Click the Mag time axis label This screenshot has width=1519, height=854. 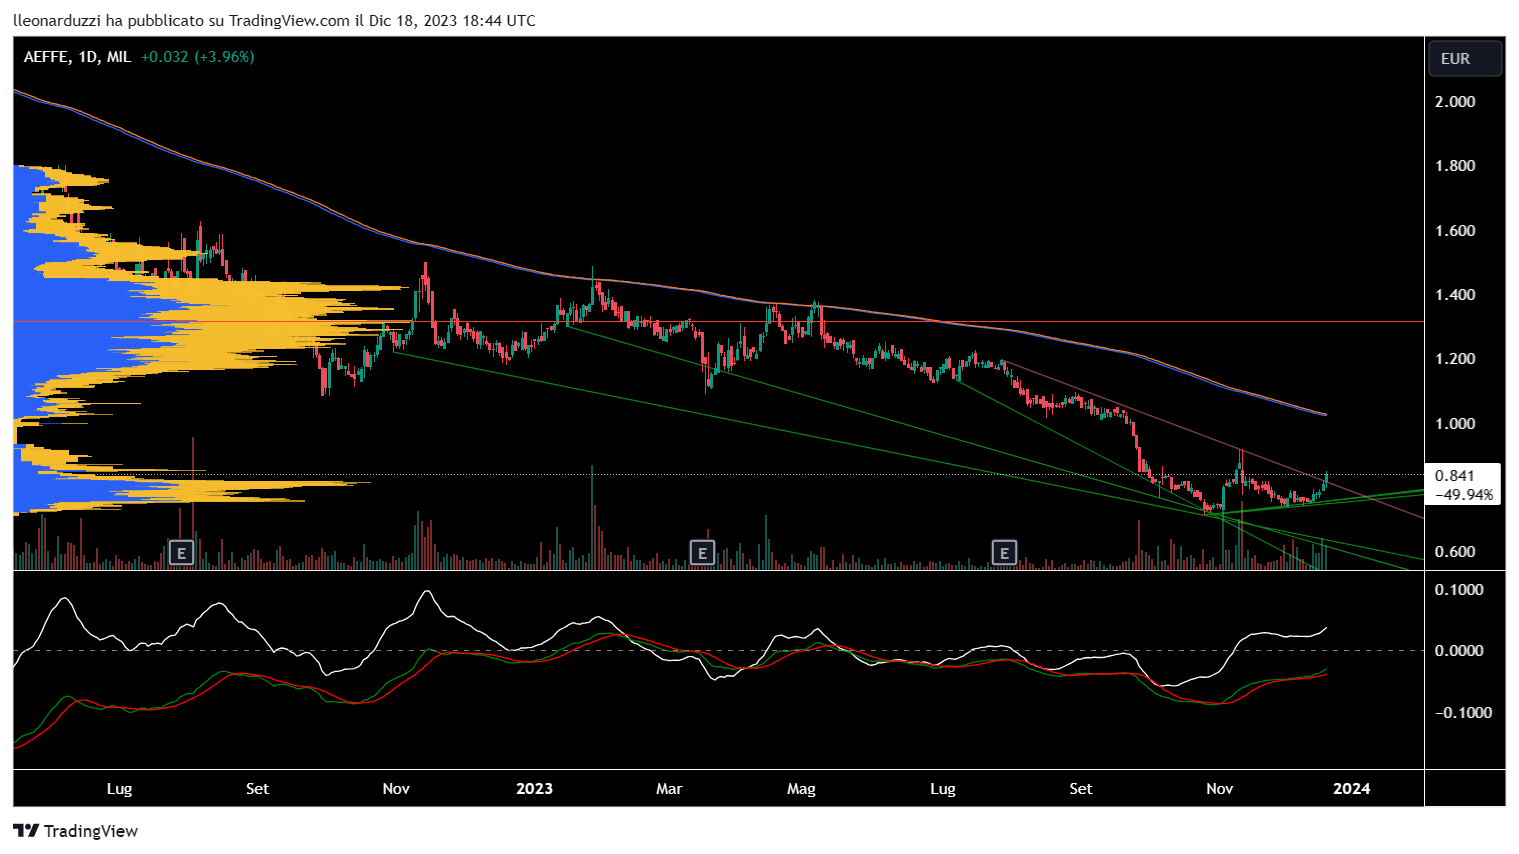[801, 789]
